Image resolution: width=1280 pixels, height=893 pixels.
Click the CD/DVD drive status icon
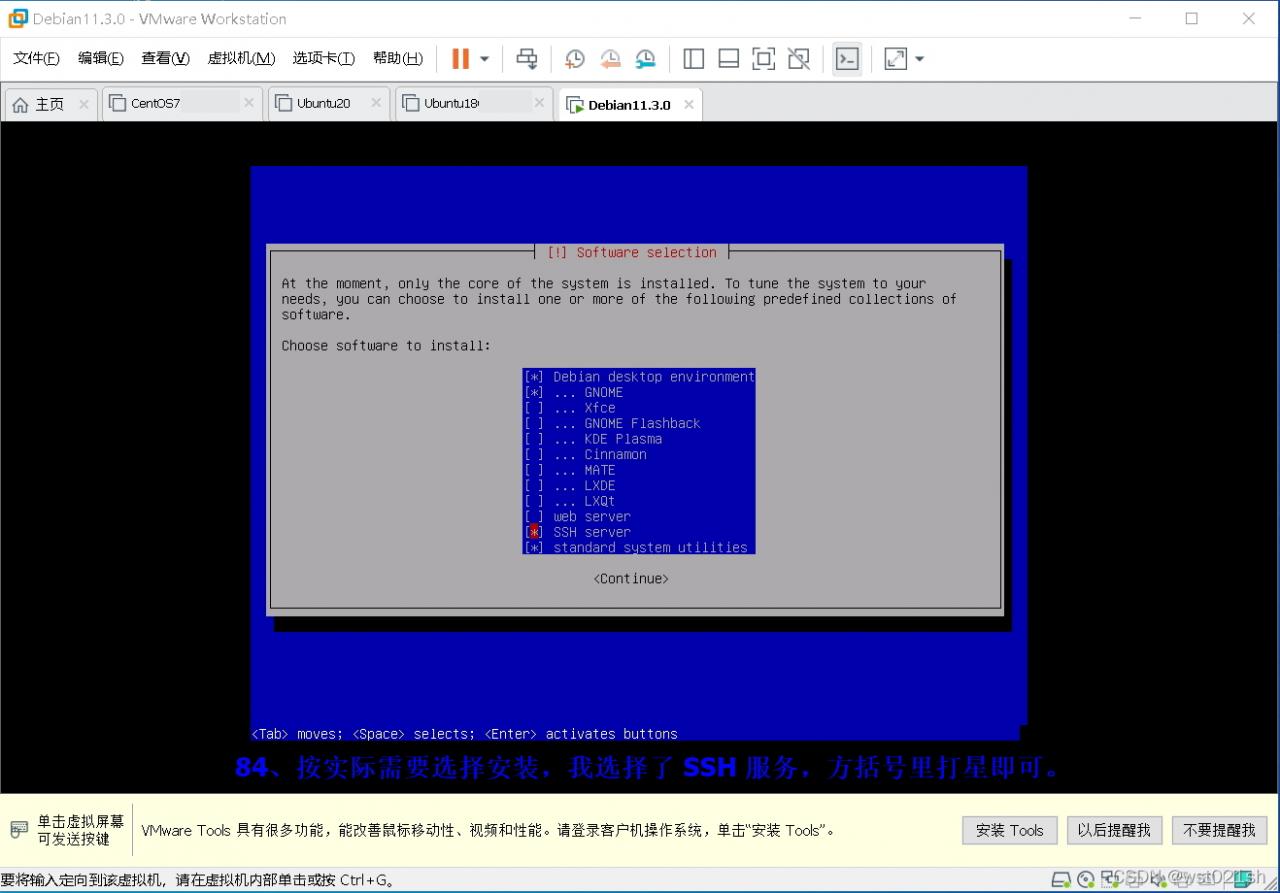point(1086,879)
